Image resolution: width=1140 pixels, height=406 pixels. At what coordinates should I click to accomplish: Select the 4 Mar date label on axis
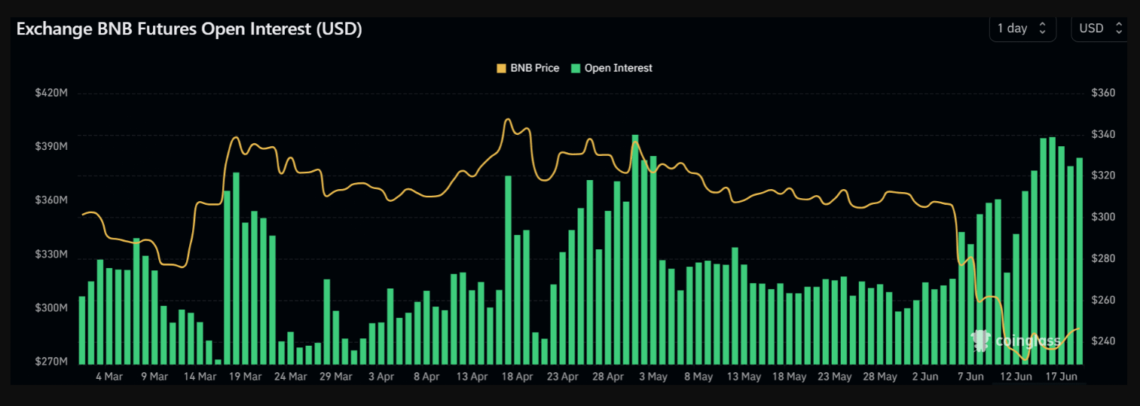(110, 377)
